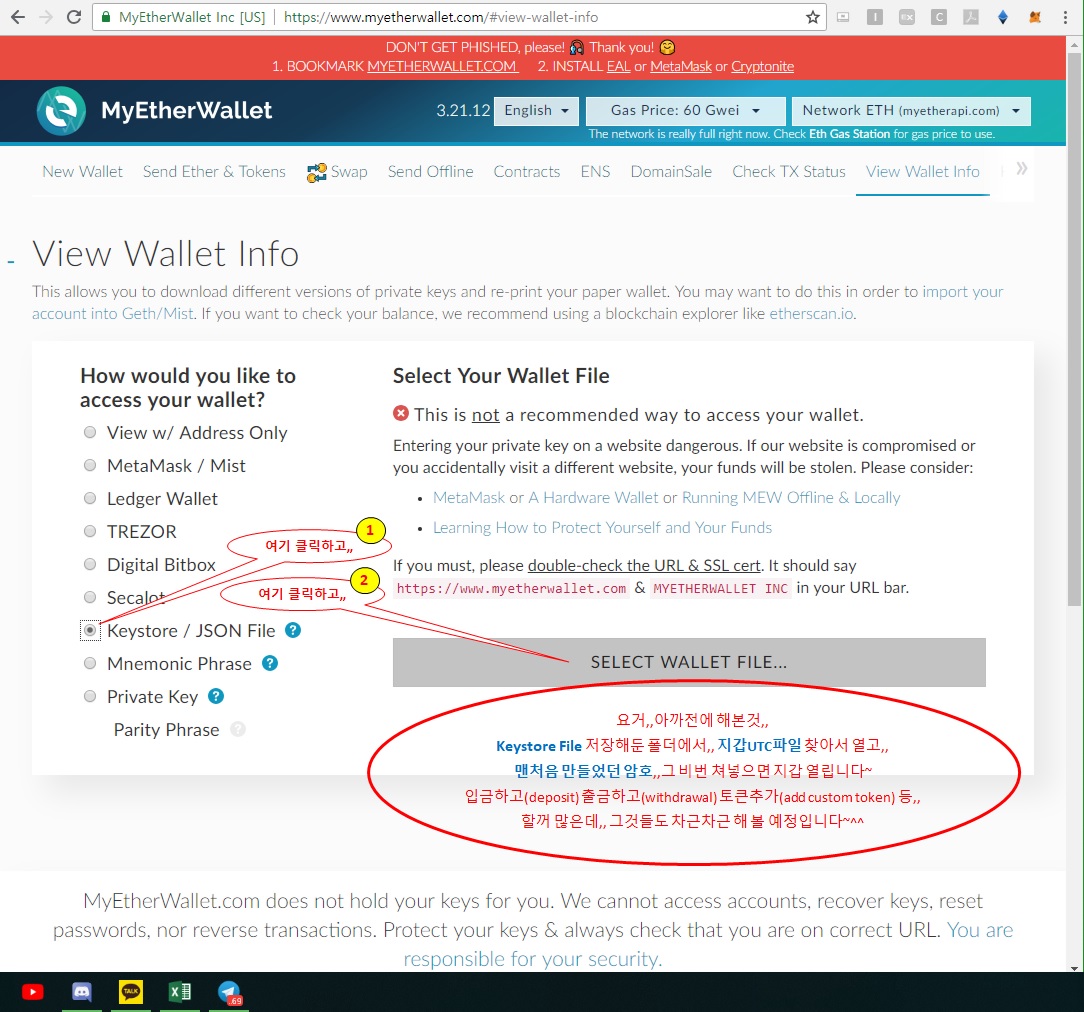
Task: Select View w/ Address Only option
Action: (90, 433)
